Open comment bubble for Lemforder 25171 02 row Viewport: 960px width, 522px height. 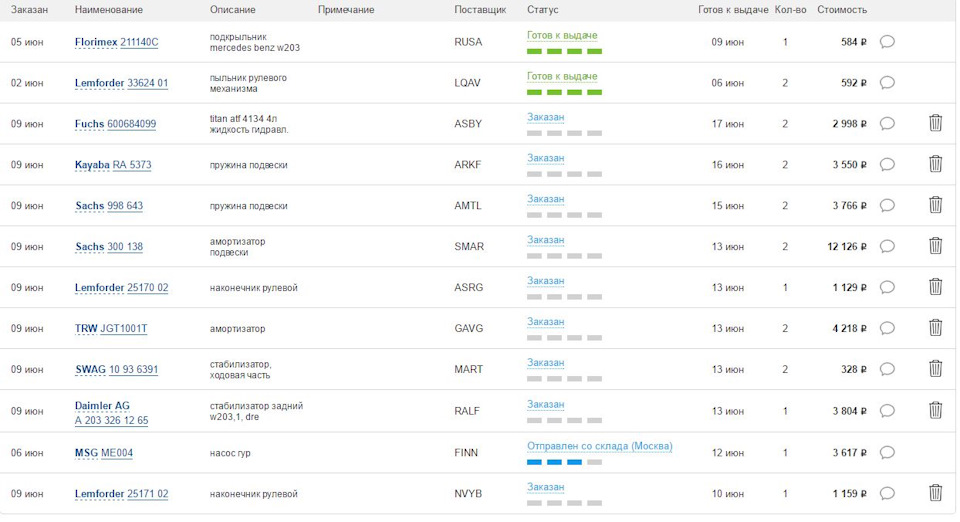point(887,494)
